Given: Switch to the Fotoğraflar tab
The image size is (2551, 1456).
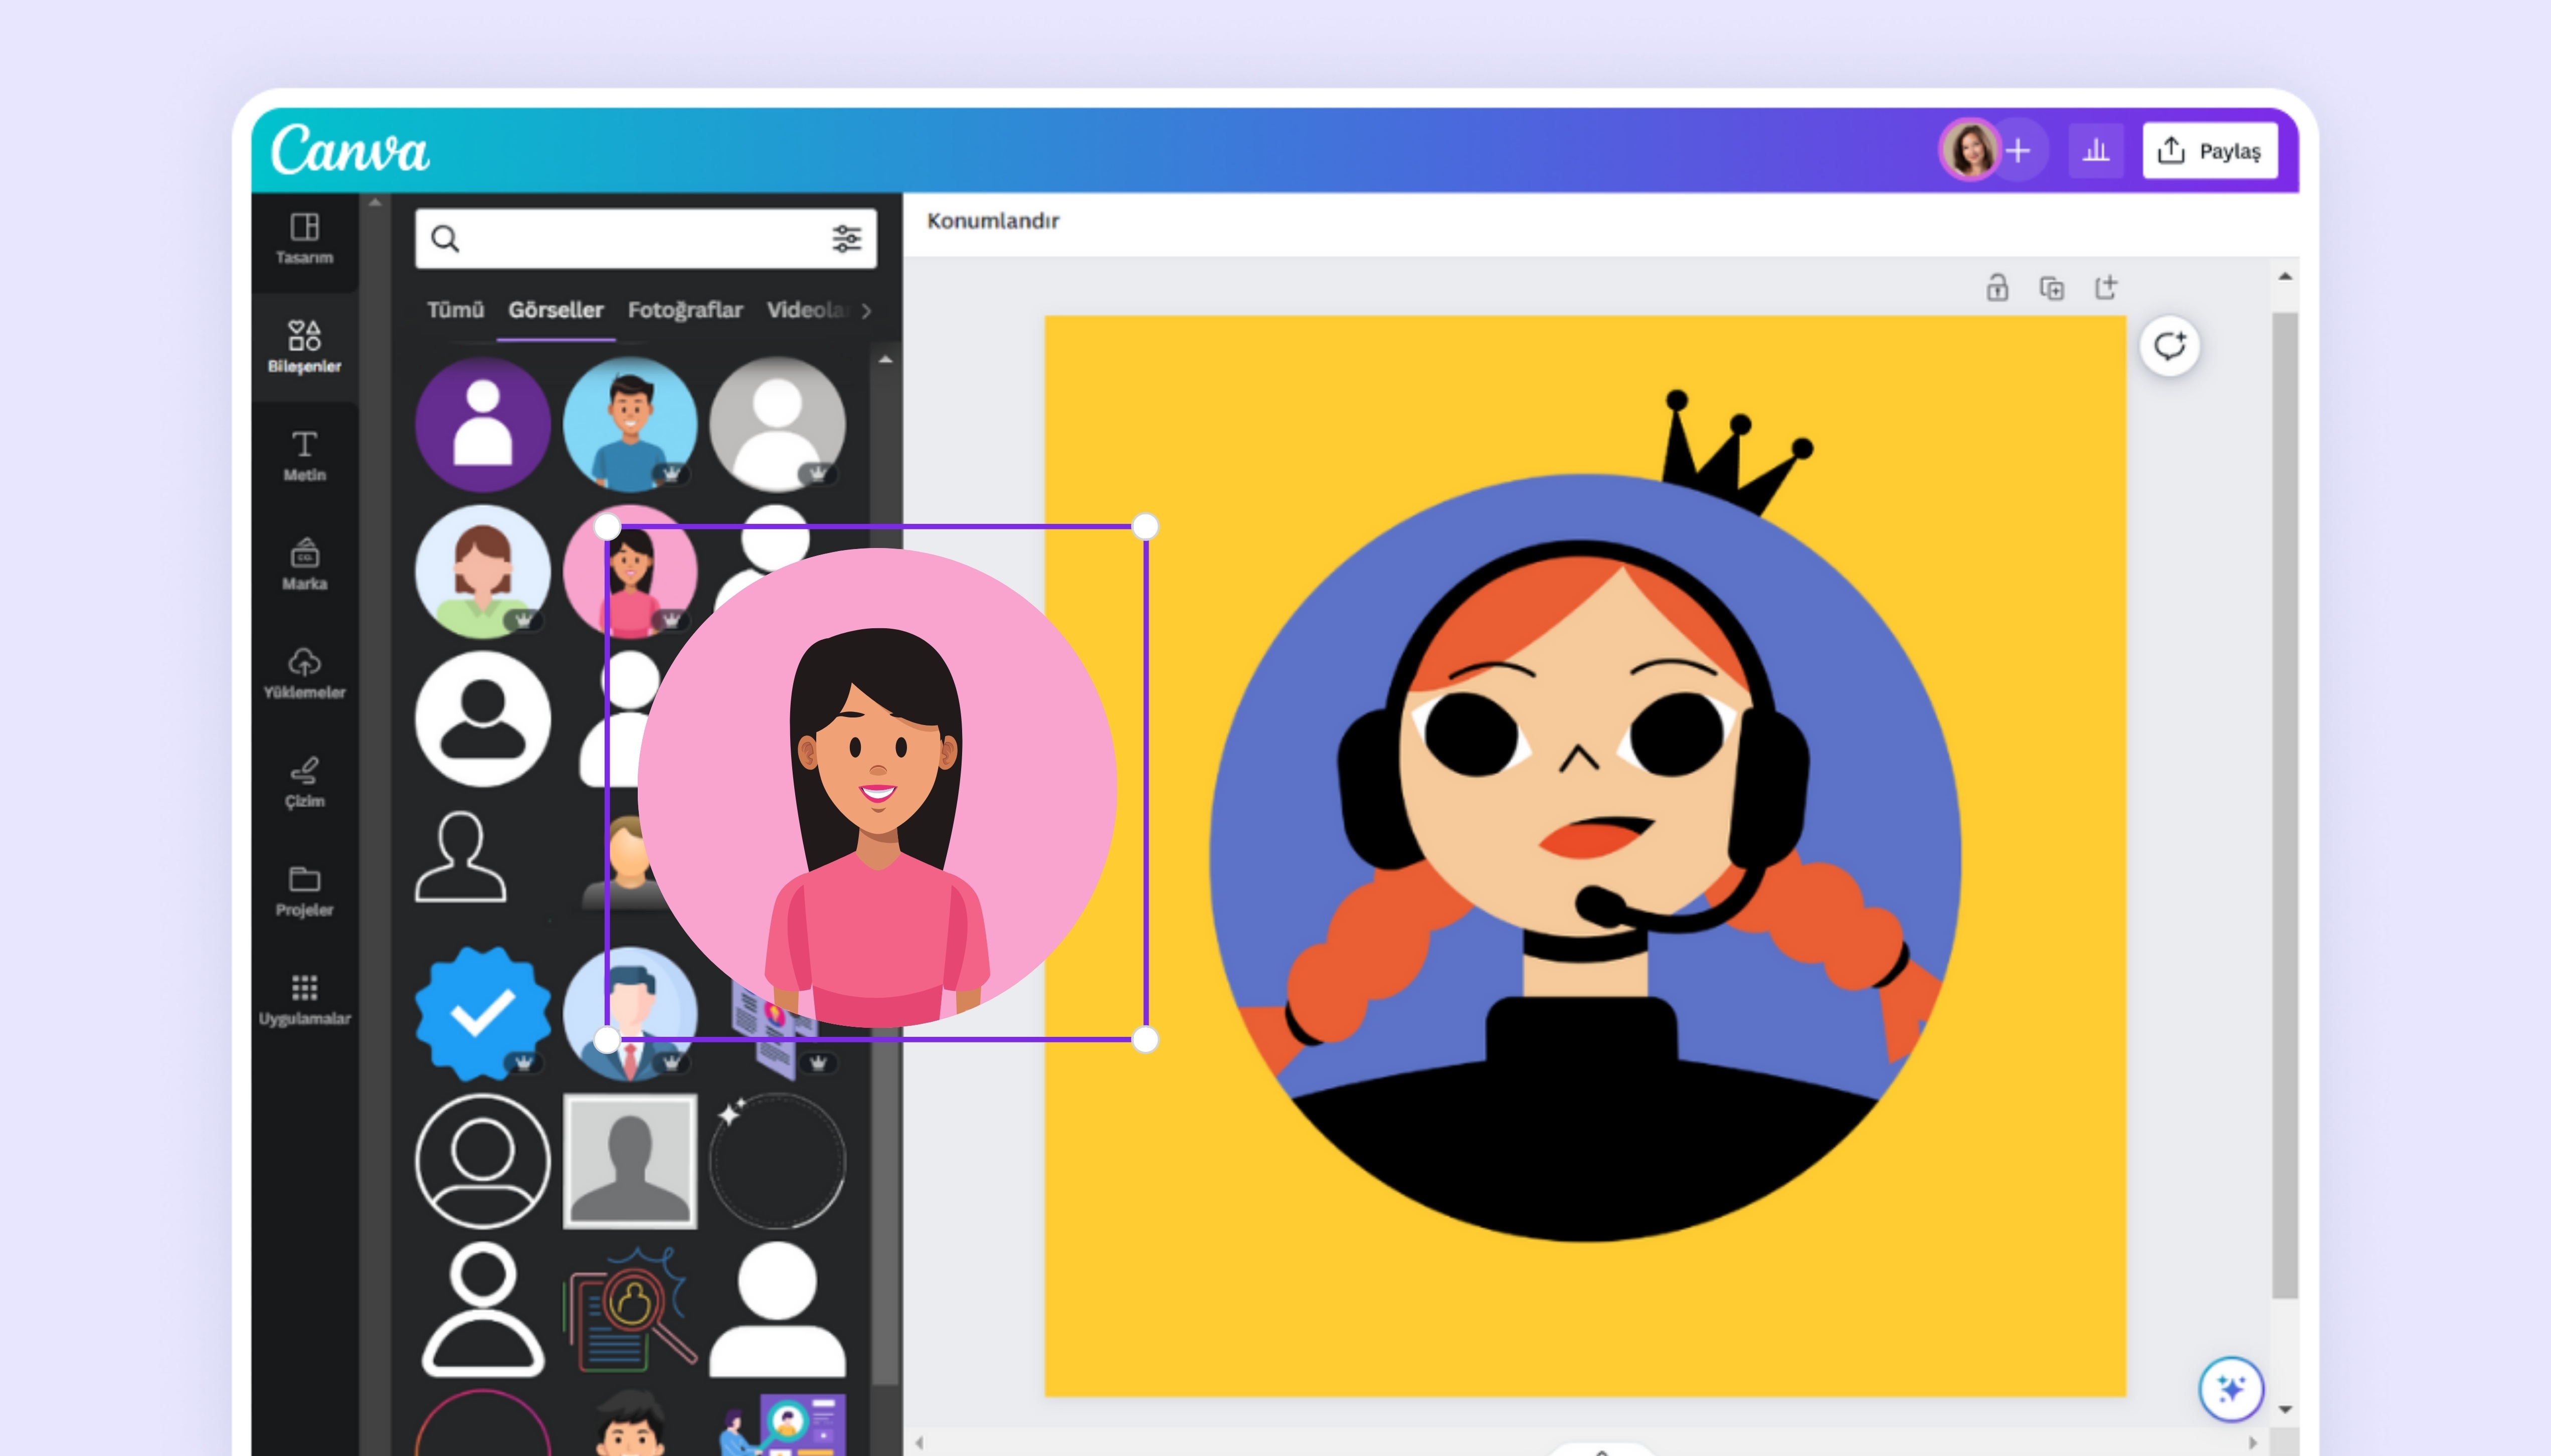Looking at the screenshot, I should click(685, 310).
